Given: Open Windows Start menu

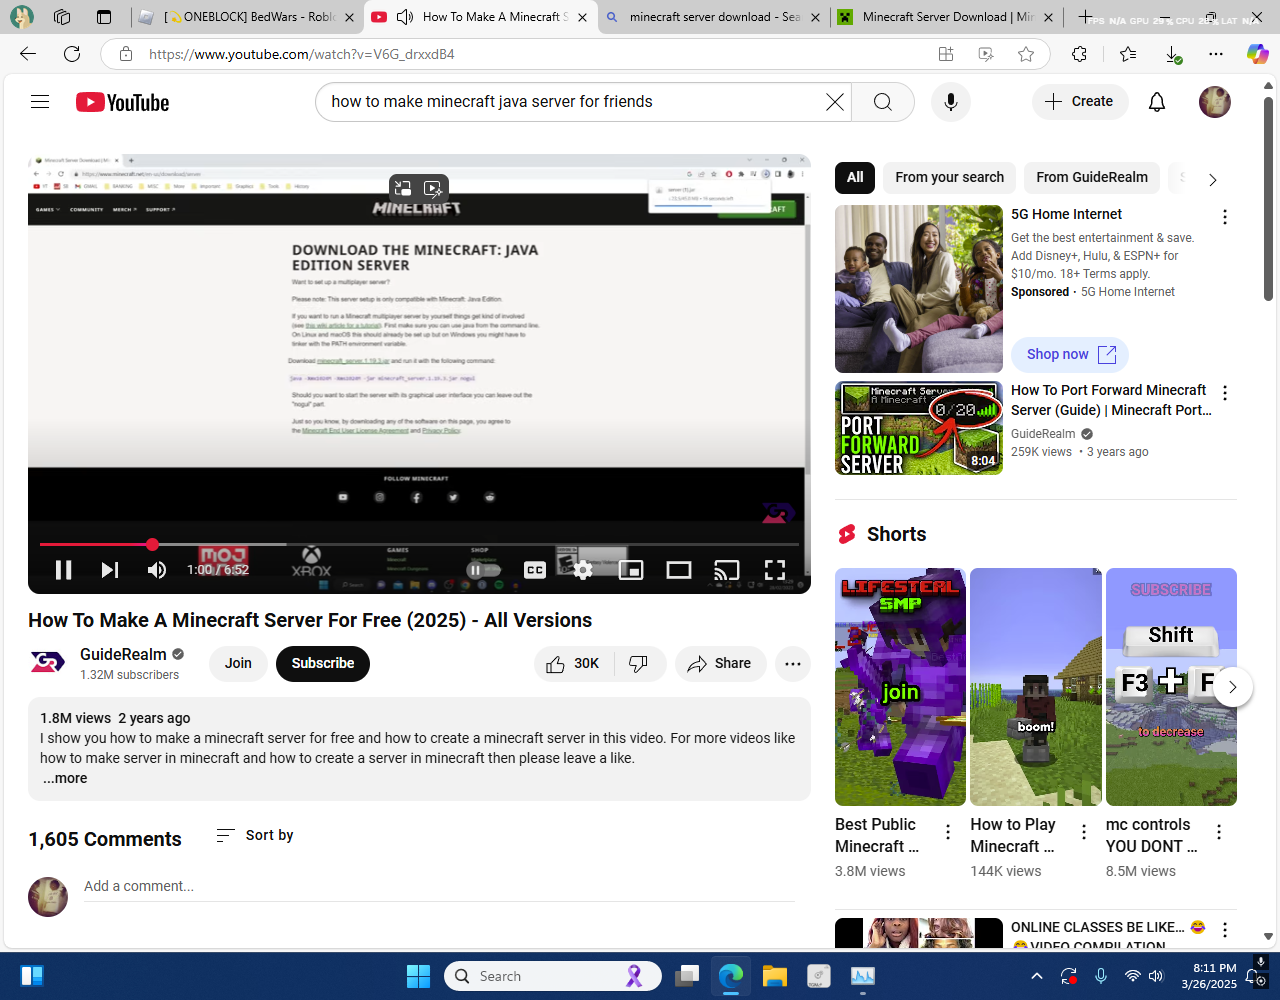Looking at the screenshot, I should coord(419,976).
